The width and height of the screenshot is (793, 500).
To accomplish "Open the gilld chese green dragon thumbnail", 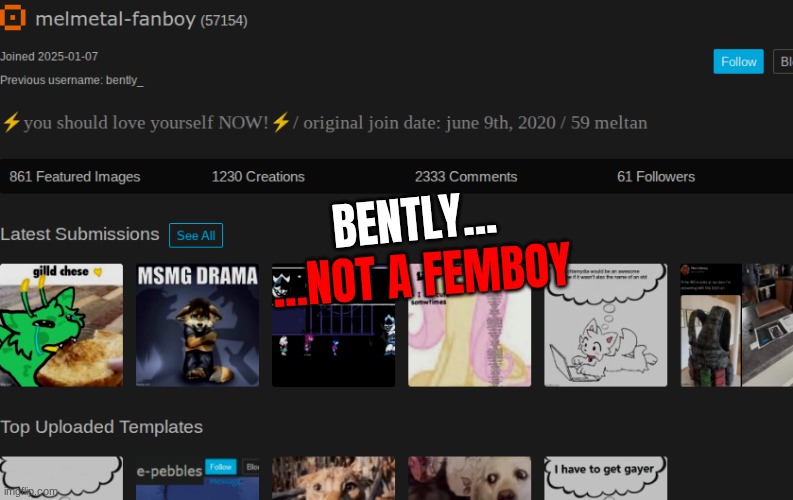I will (x=61, y=325).
